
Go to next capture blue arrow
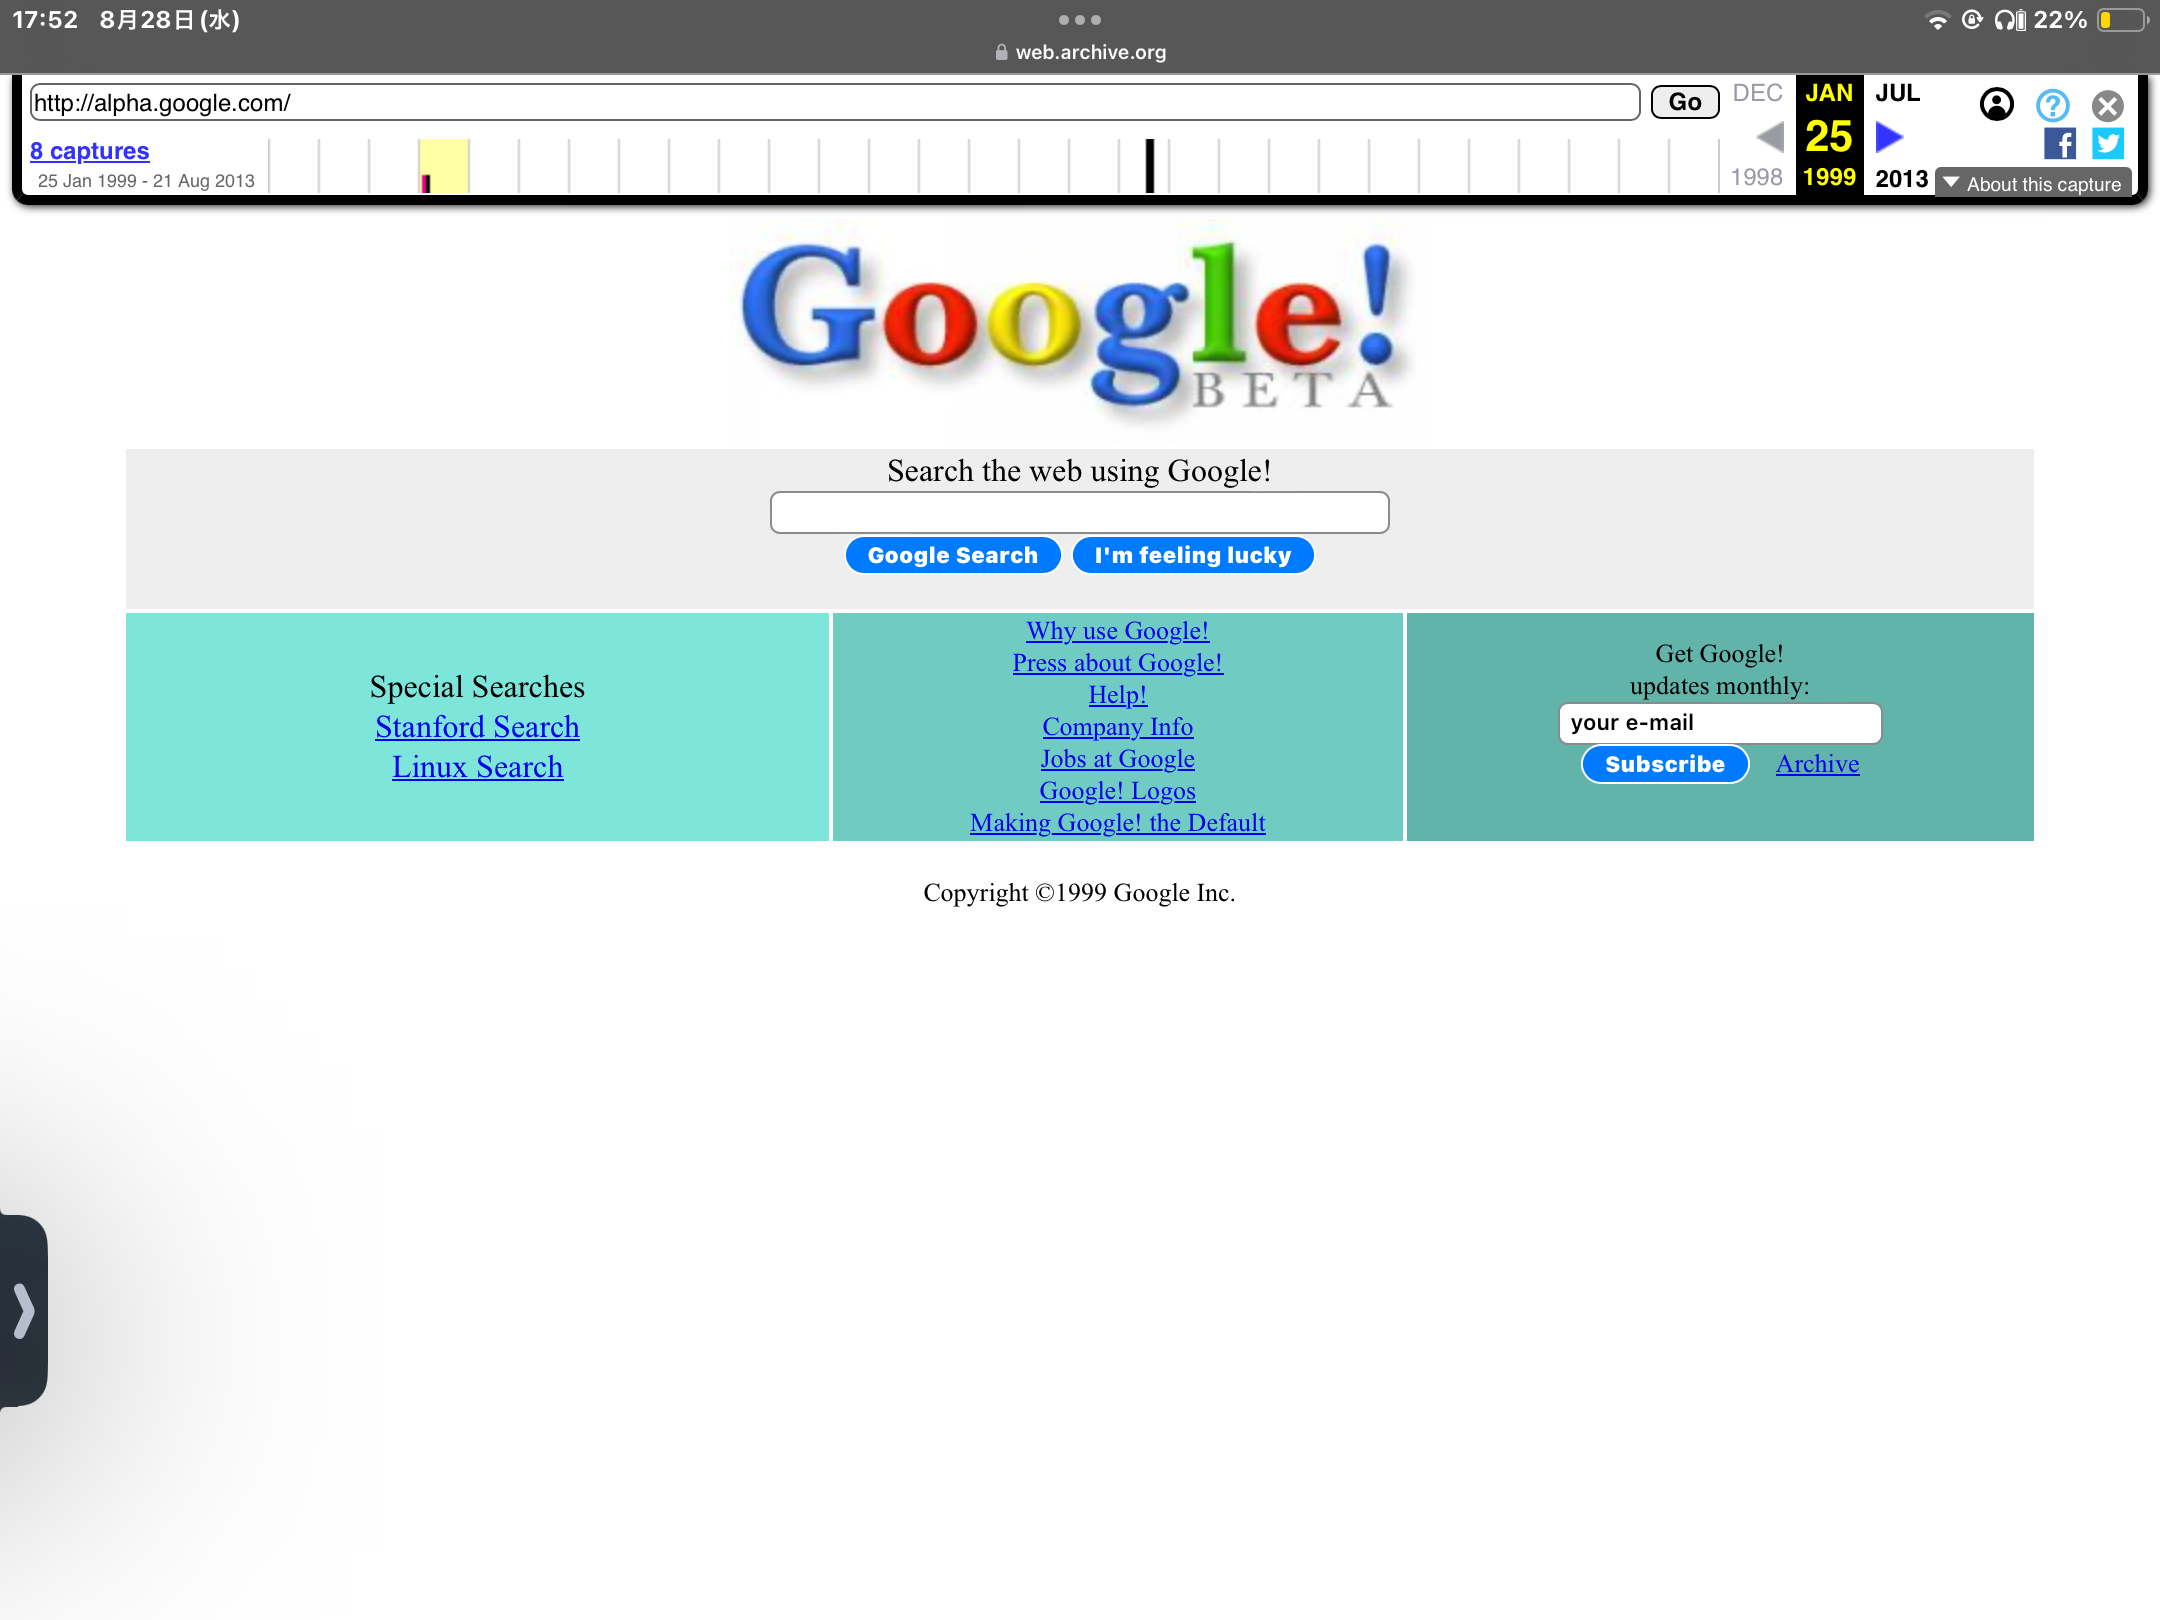click(x=1889, y=136)
